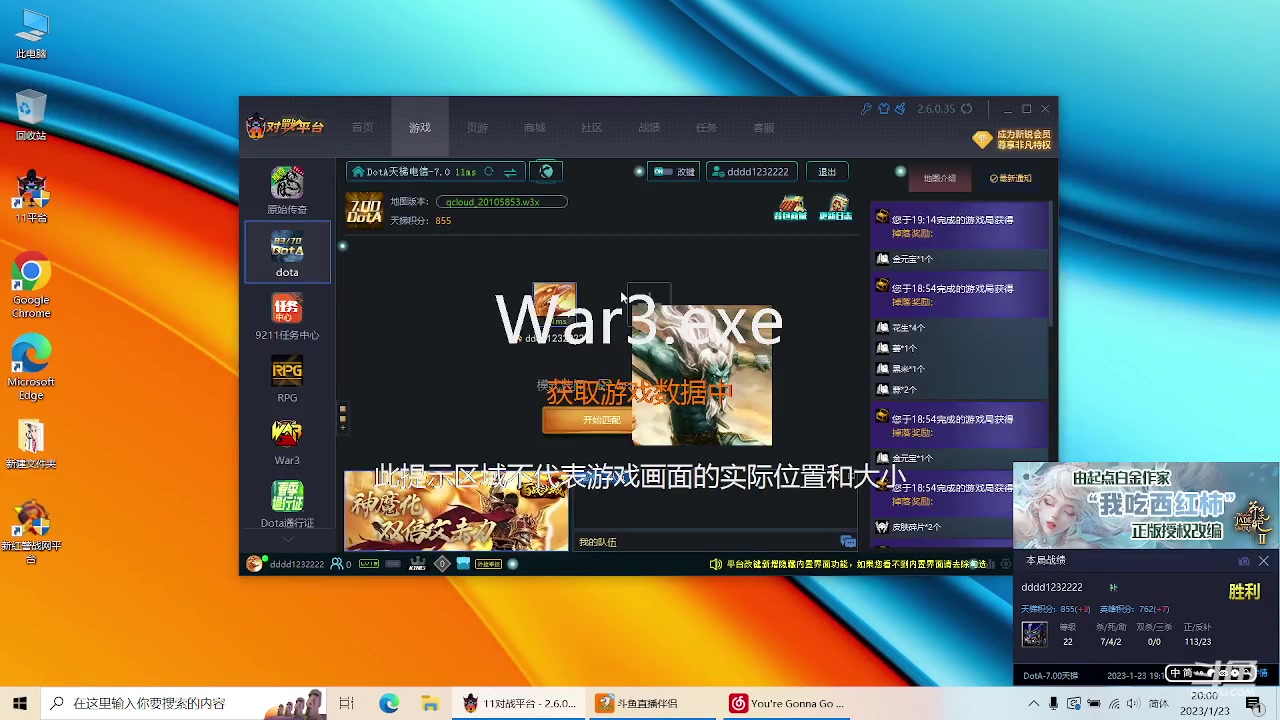Image resolution: width=1280 pixels, height=720 pixels.
Task: Open the 11平台 desktop shortcut
Action: [x=31, y=196]
